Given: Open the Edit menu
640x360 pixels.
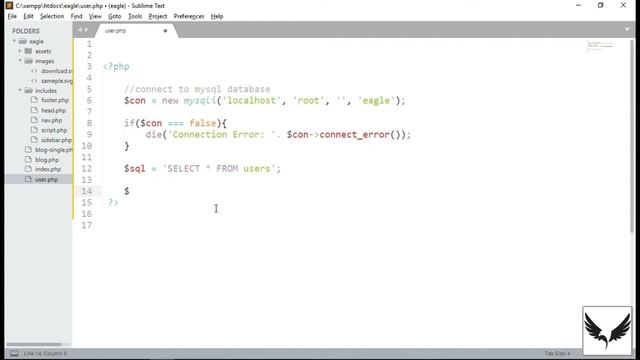Looking at the screenshot, I should pyautogui.click(x=28, y=16).
